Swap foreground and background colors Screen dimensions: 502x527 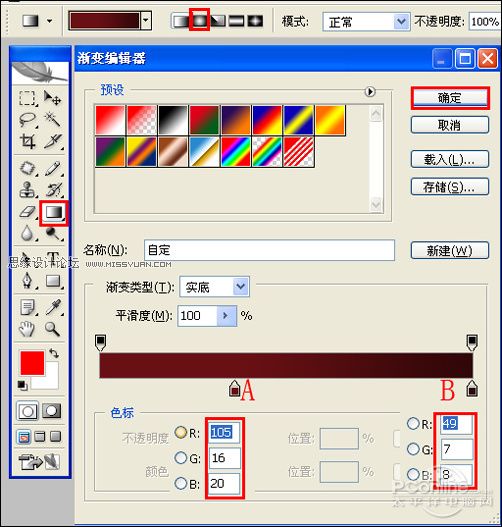click(54, 353)
